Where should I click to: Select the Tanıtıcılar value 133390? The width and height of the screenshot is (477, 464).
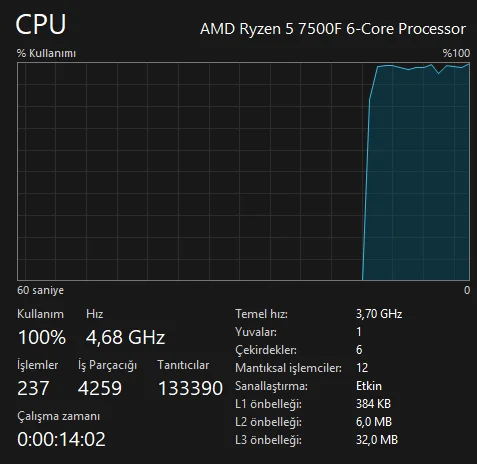[x=190, y=388]
